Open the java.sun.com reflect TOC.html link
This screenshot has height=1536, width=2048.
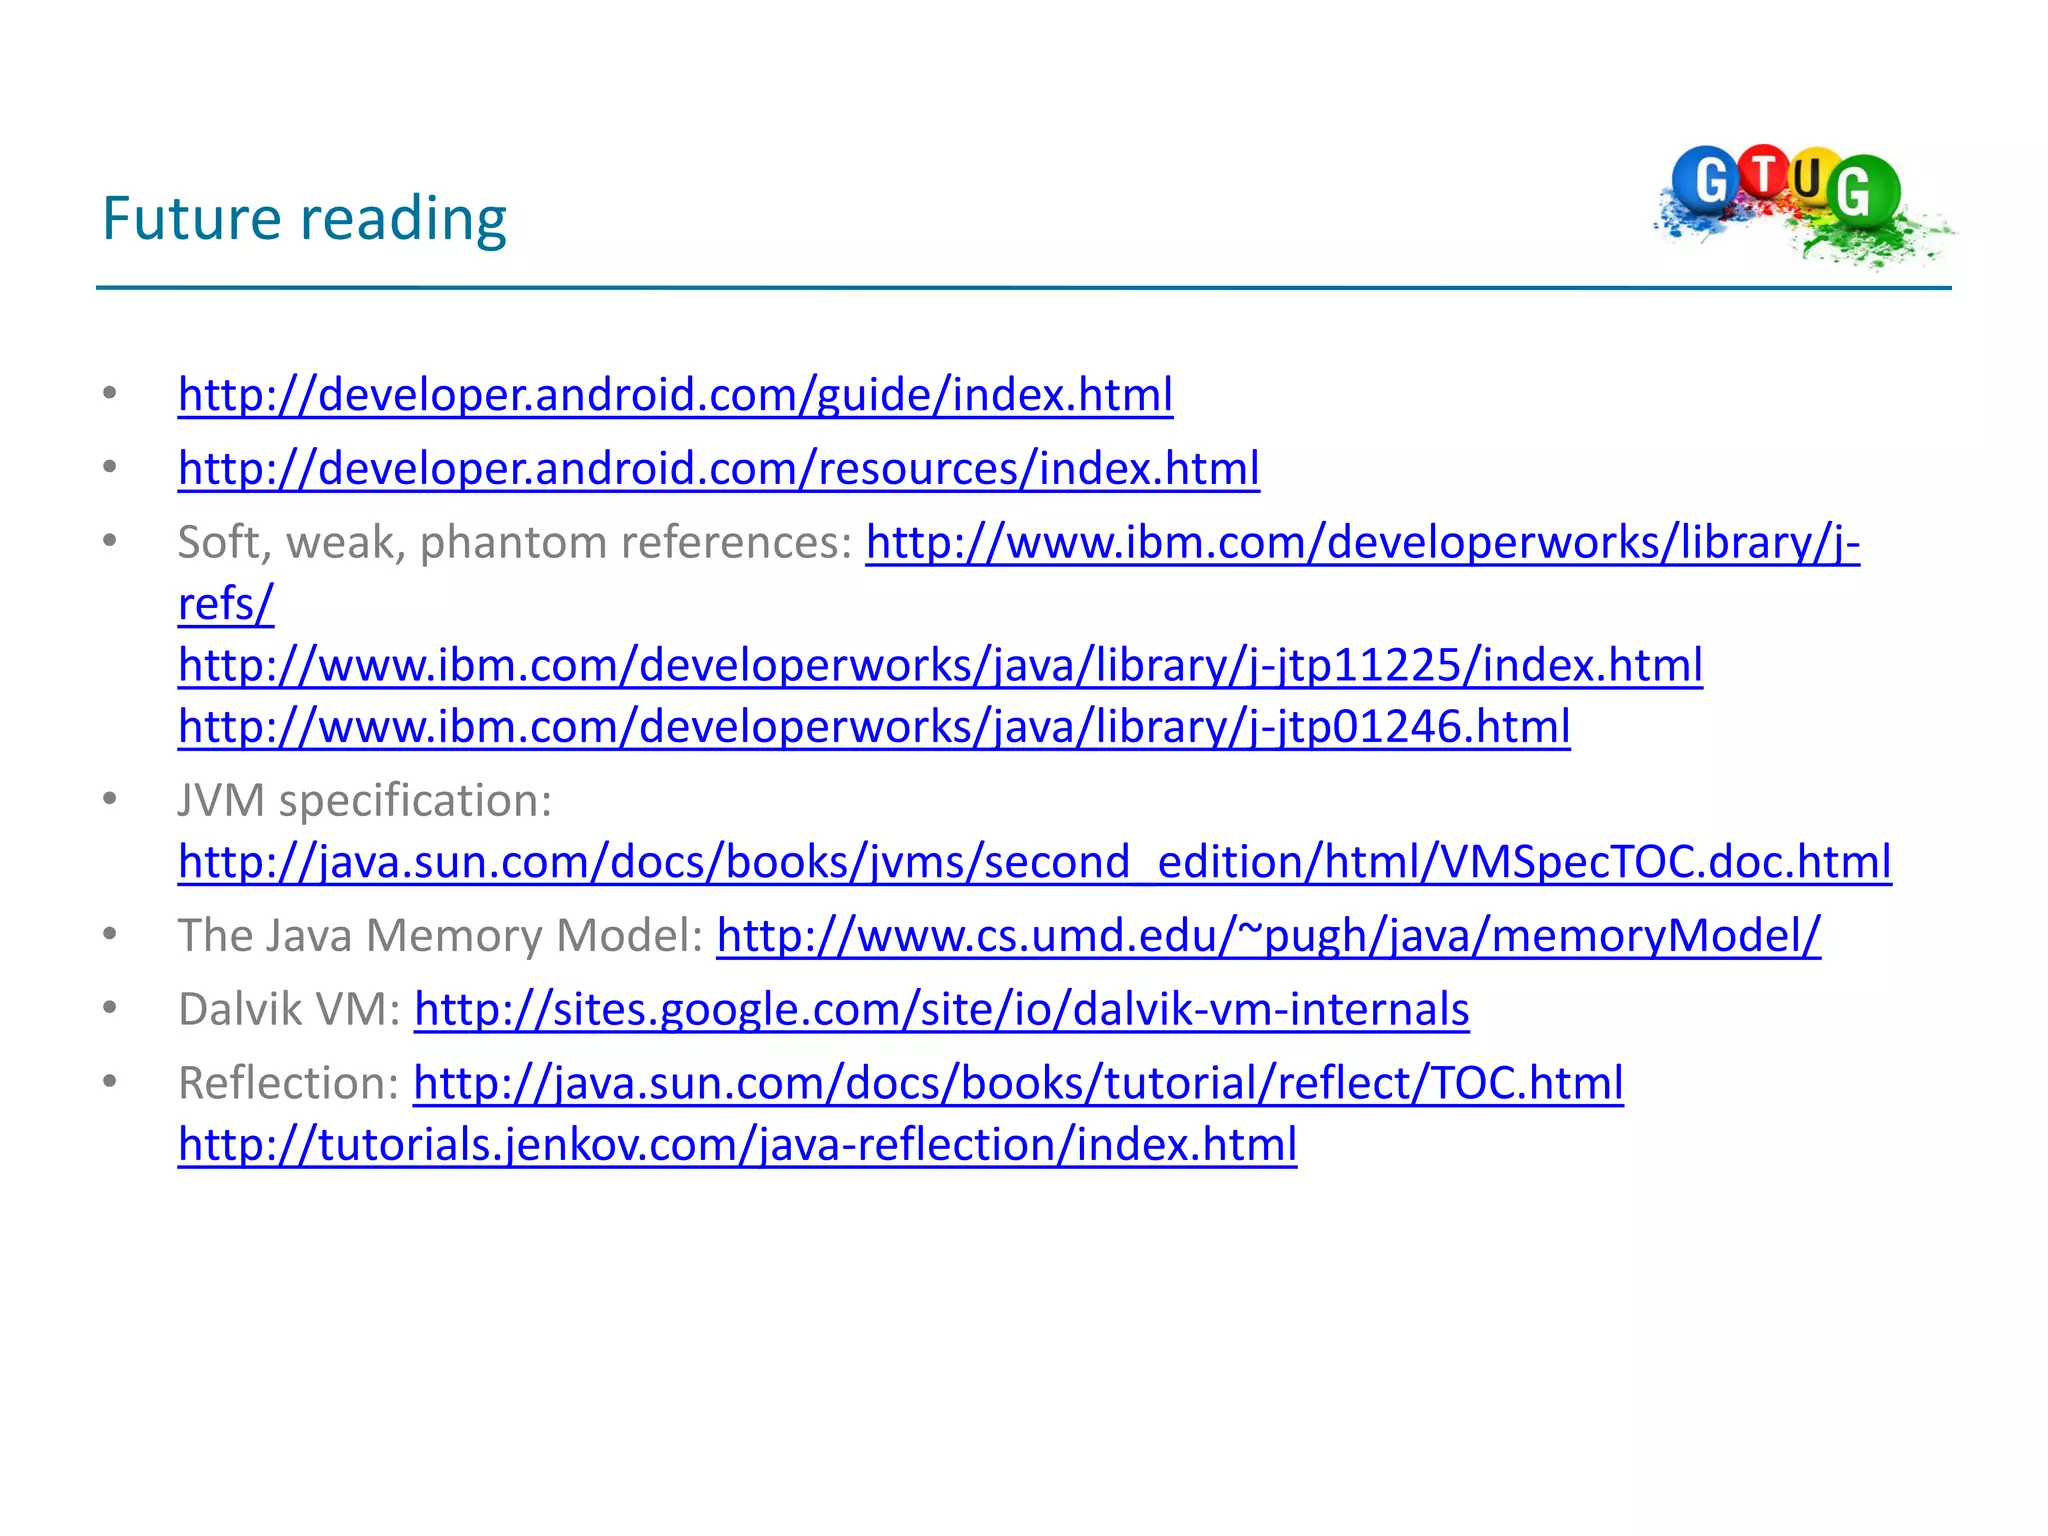(1018, 1084)
